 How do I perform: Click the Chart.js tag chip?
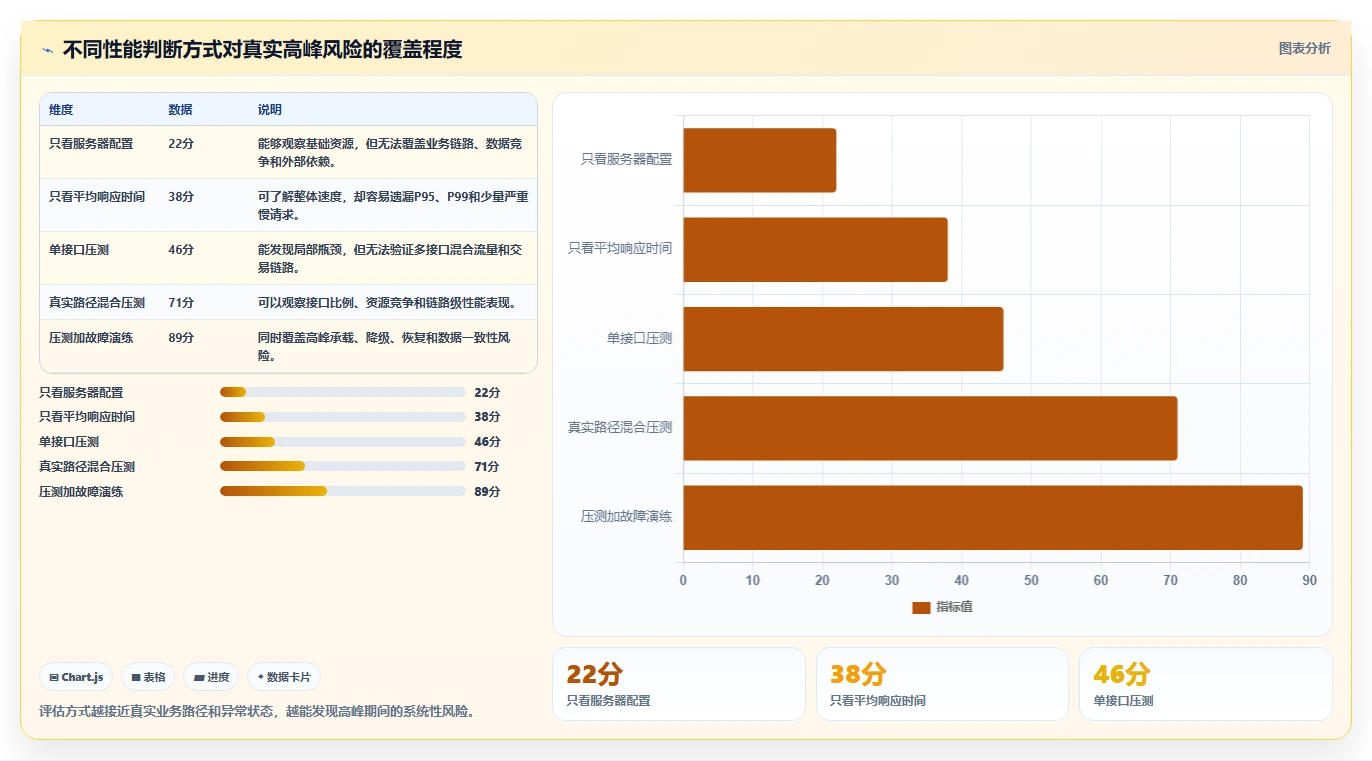[x=76, y=677]
